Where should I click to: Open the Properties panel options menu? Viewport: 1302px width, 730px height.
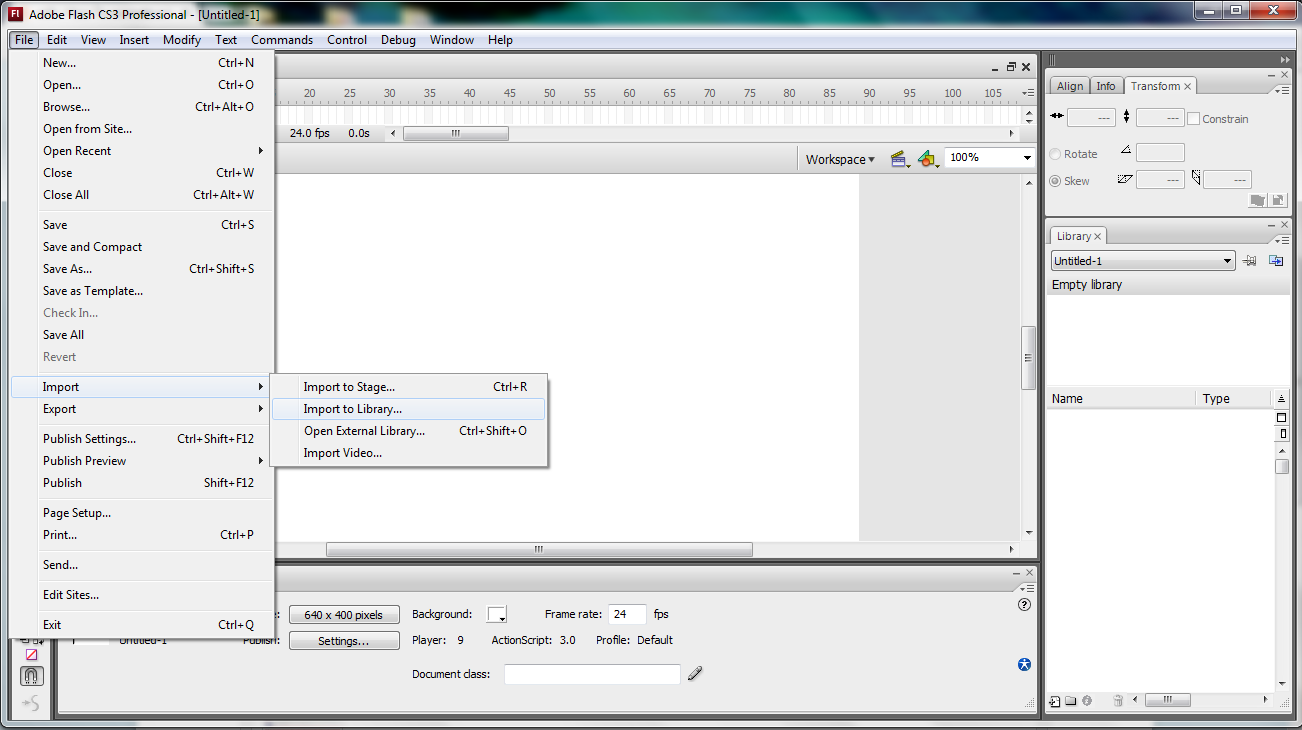(x=1028, y=588)
